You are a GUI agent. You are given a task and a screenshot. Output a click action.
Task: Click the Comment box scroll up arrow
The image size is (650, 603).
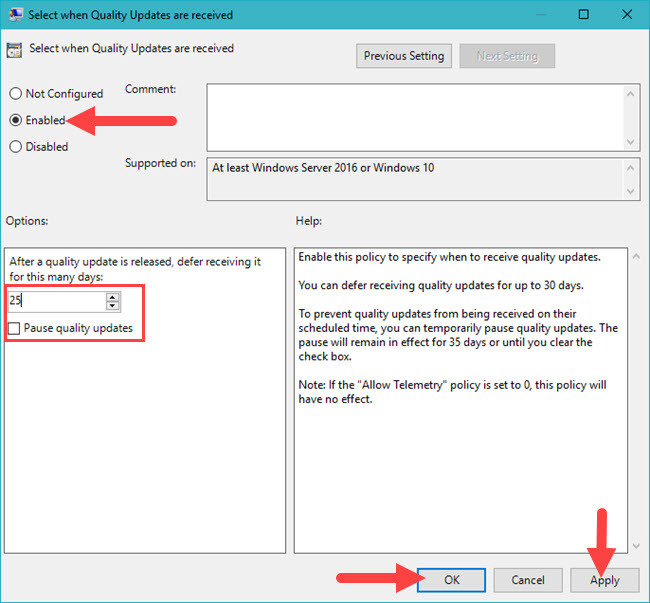tap(631, 94)
